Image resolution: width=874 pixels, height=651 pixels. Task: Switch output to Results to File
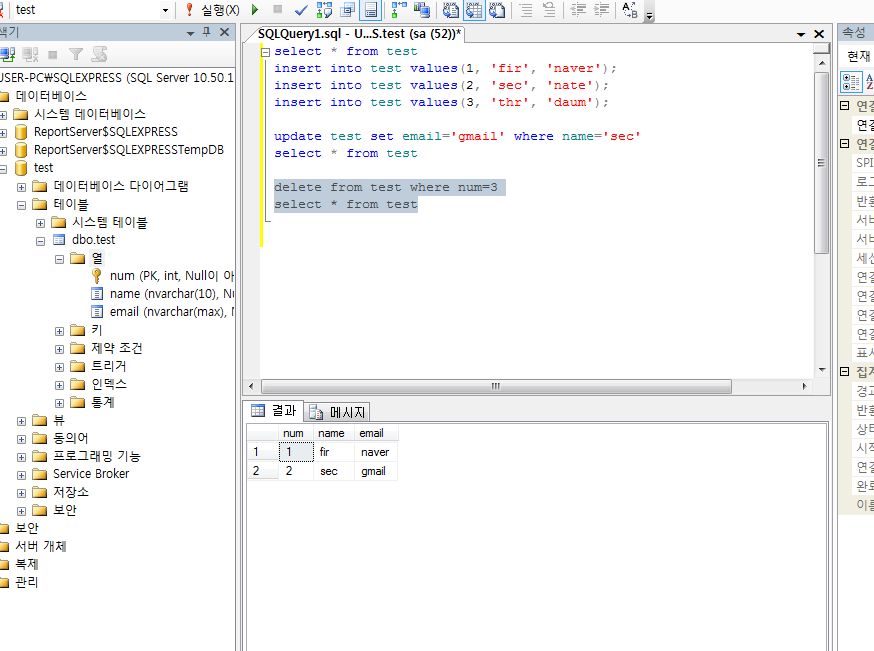click(497, 9)
